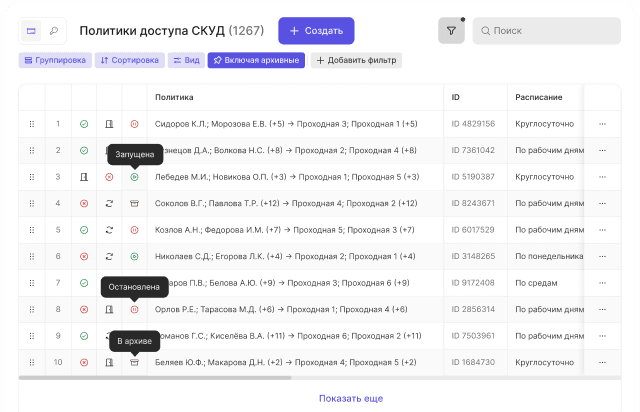Image resolution: width=640 pixels, height=412 pixels.
Task: Select the policy Лебедев М.И.; Новикова О.П.
Action: pos(287,177)
